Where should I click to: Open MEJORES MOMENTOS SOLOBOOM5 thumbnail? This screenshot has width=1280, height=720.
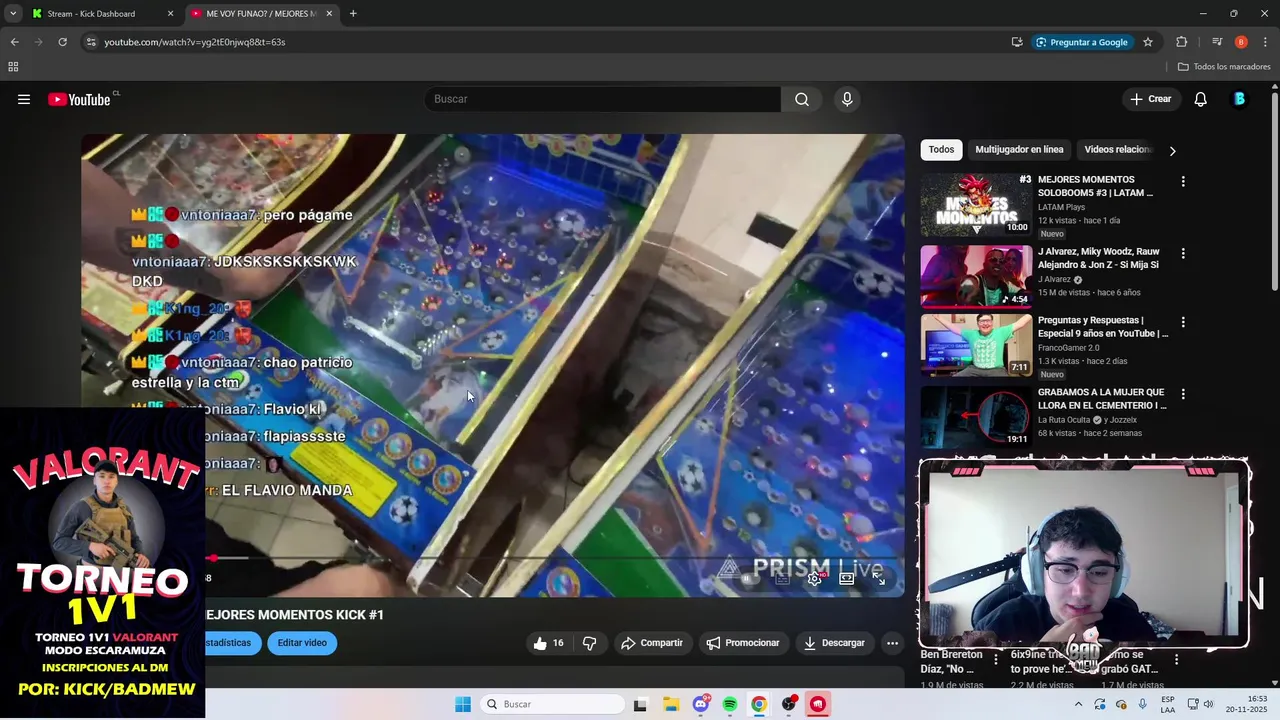pos(976,205)
